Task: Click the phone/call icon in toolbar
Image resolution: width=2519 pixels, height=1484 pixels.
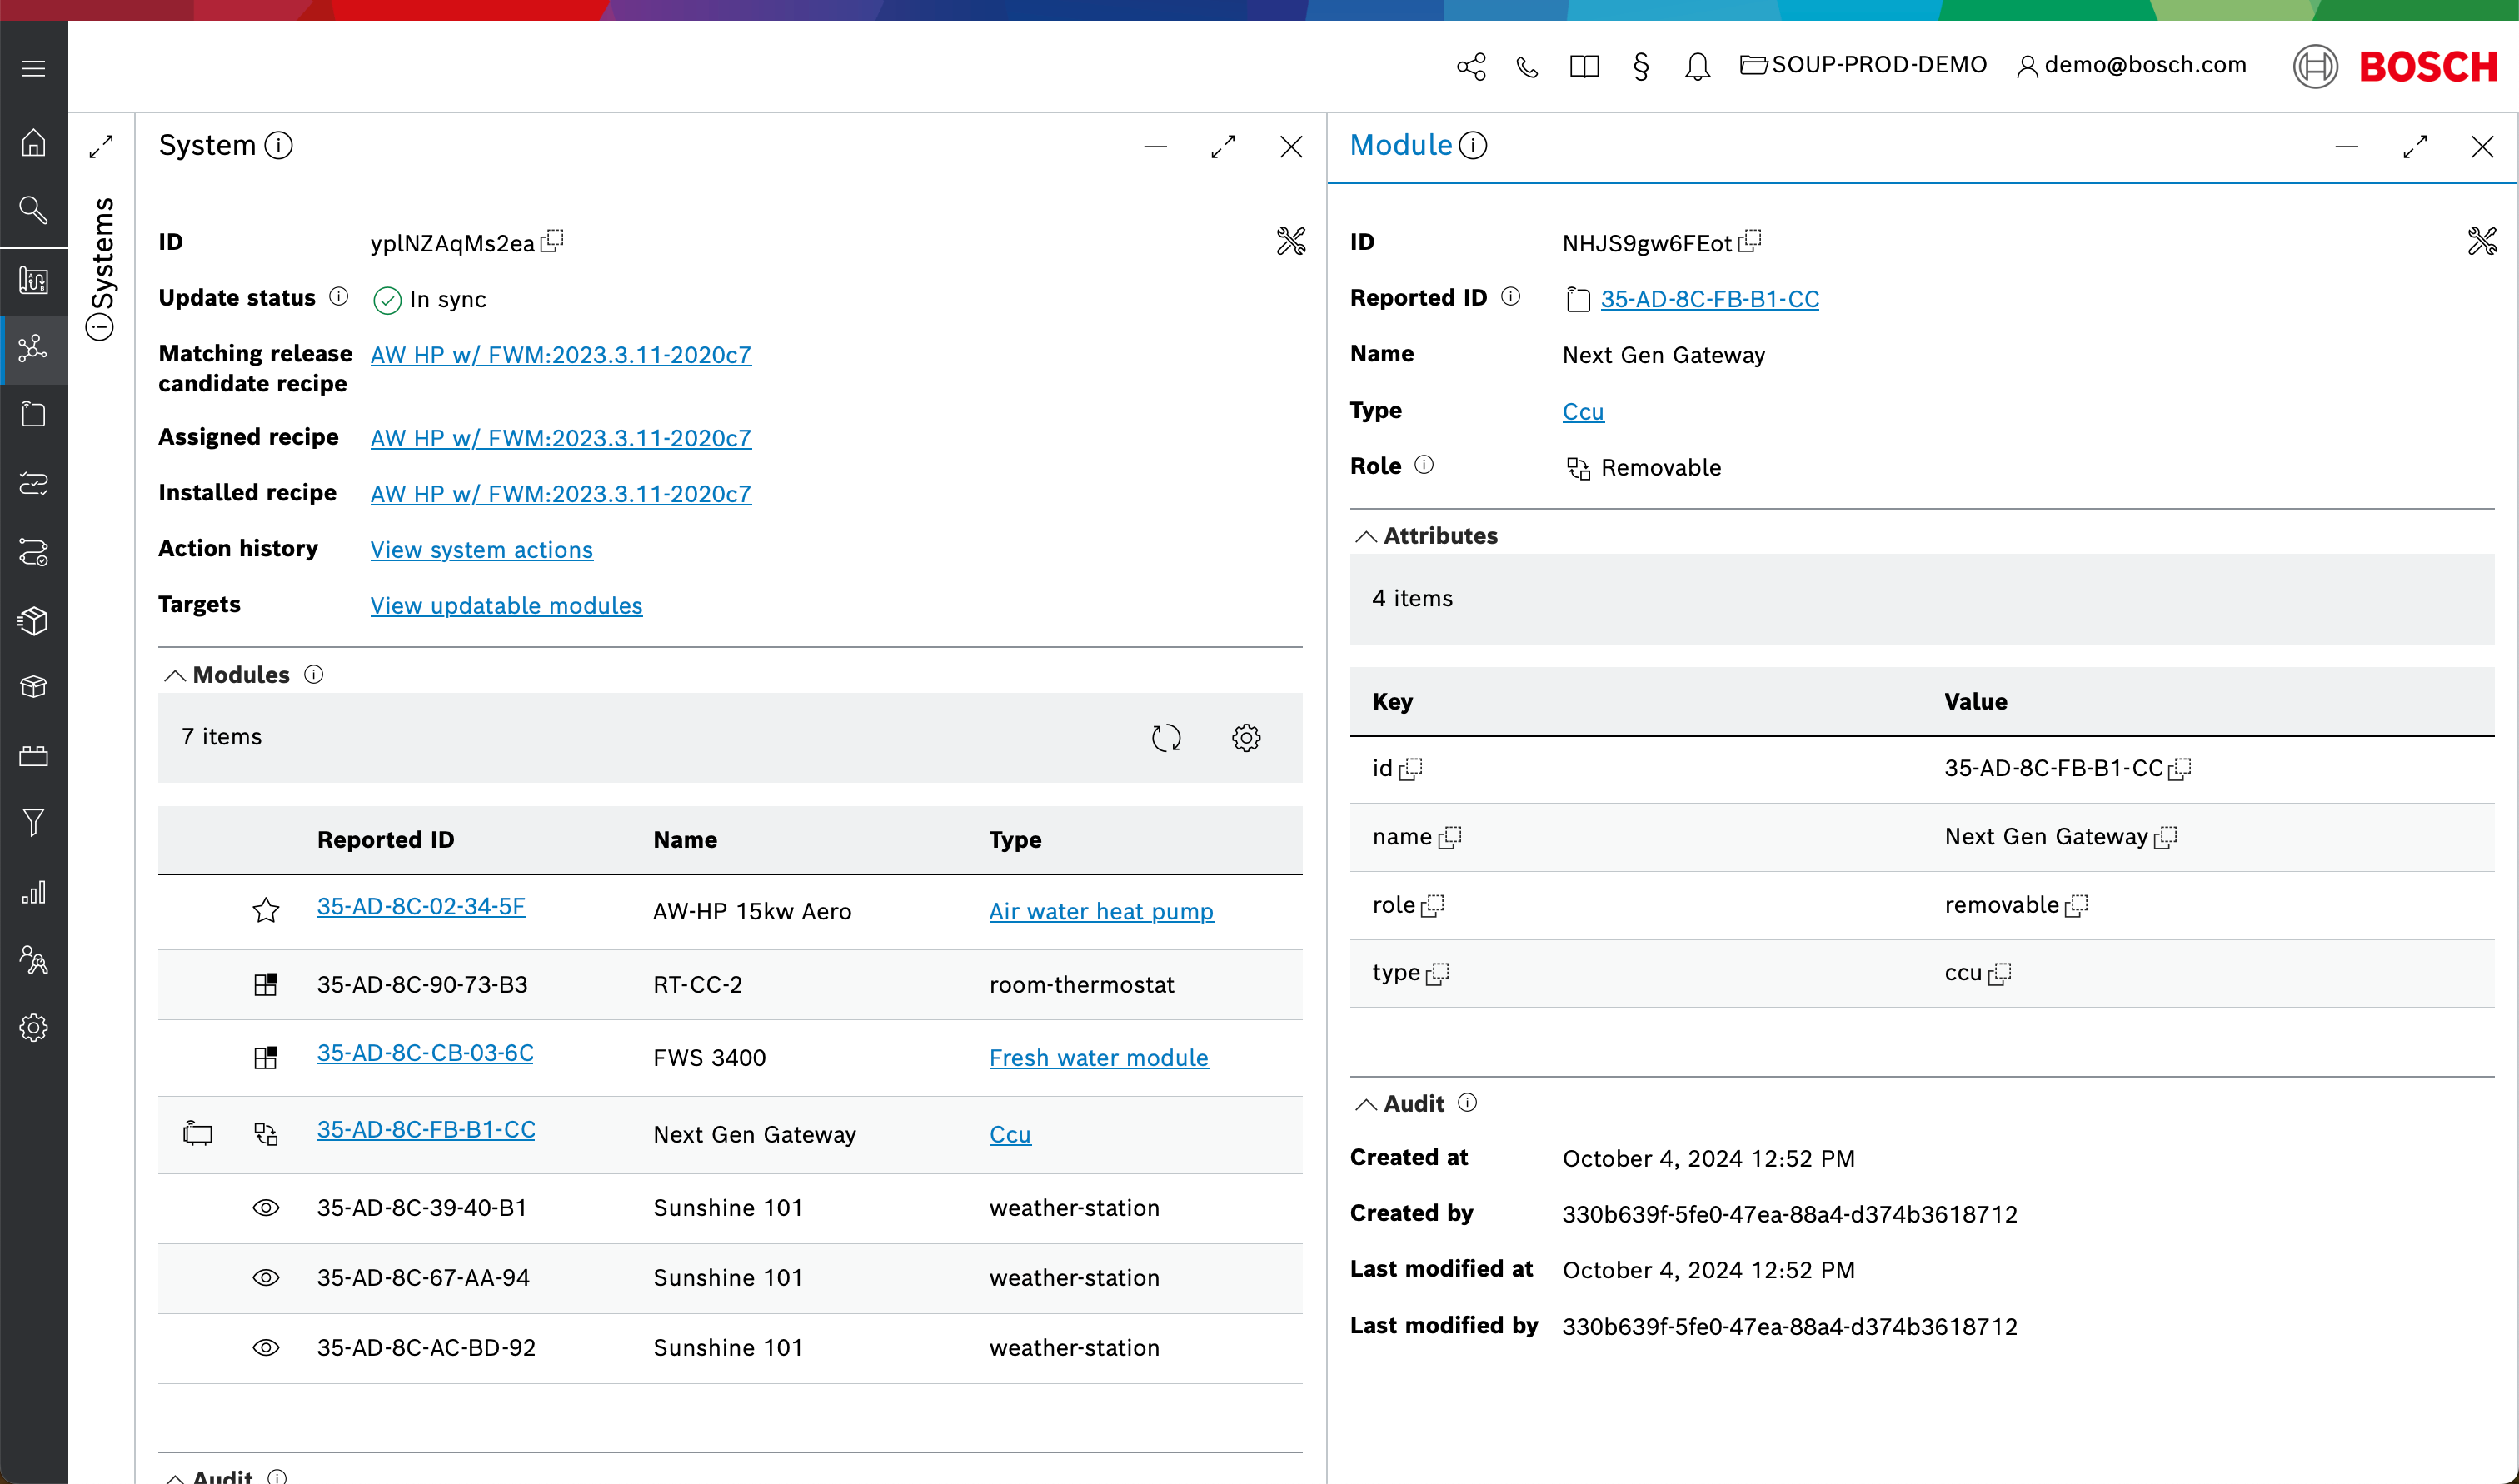Action: click(1524, 65)
